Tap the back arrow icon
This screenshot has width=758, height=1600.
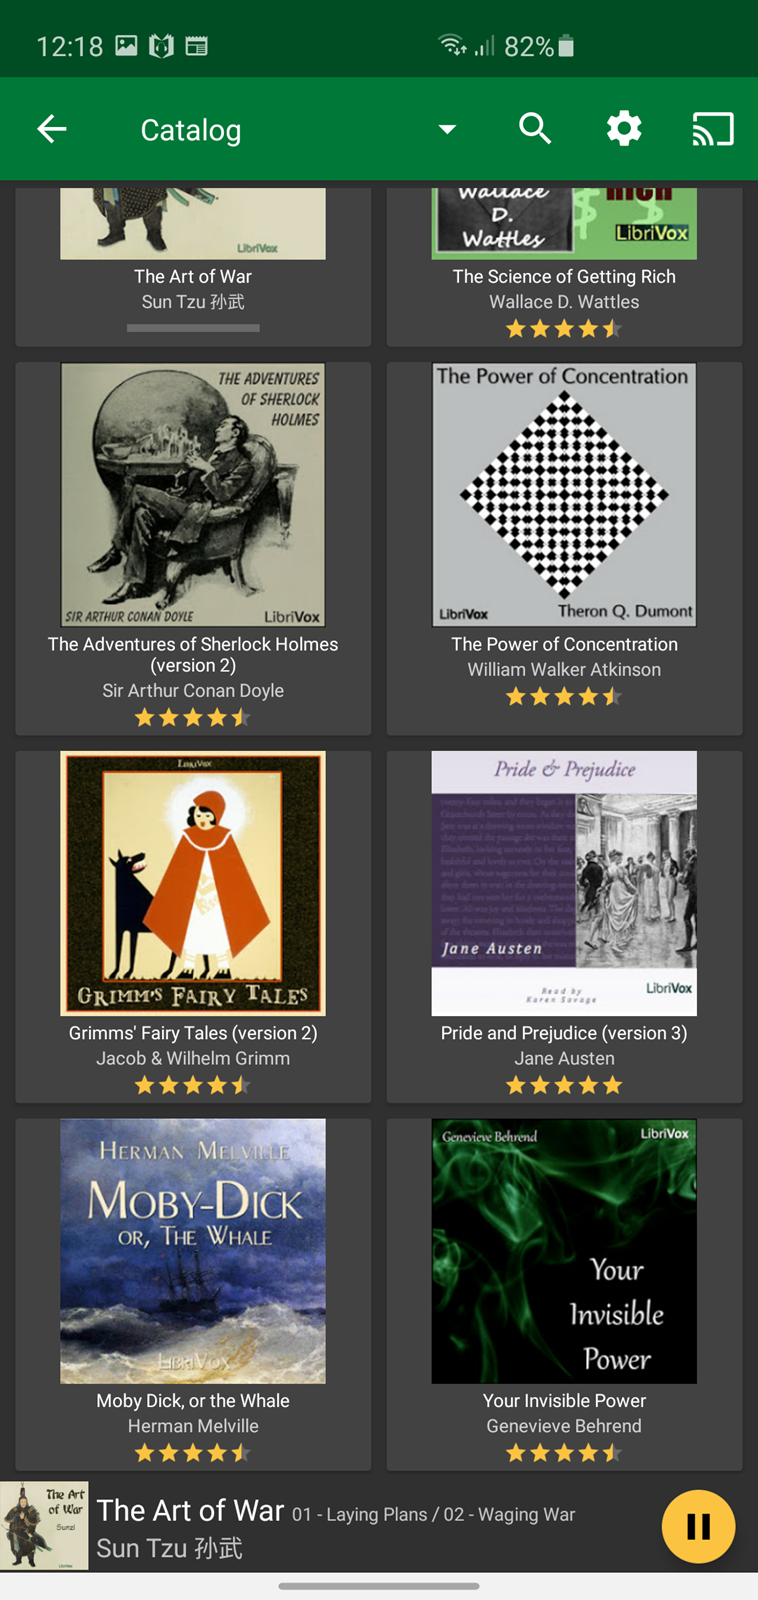coord(52,129)
